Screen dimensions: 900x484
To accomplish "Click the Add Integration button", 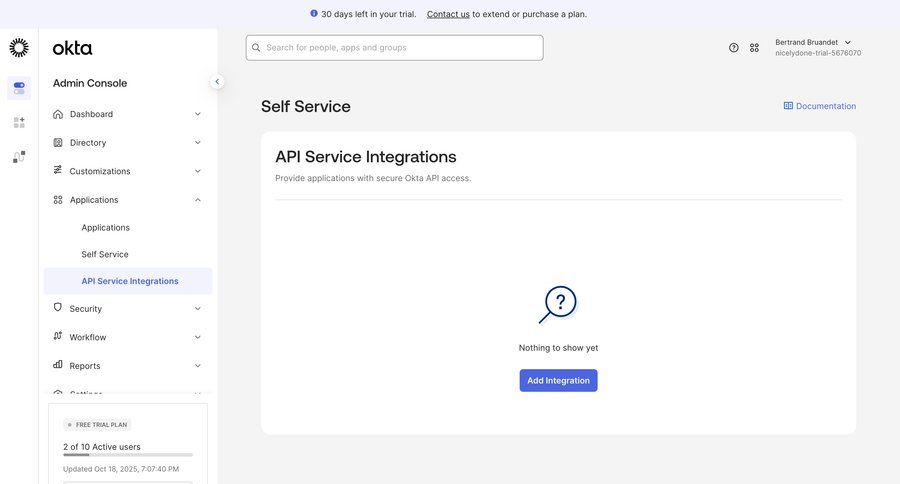I will [x=558, y=381].
